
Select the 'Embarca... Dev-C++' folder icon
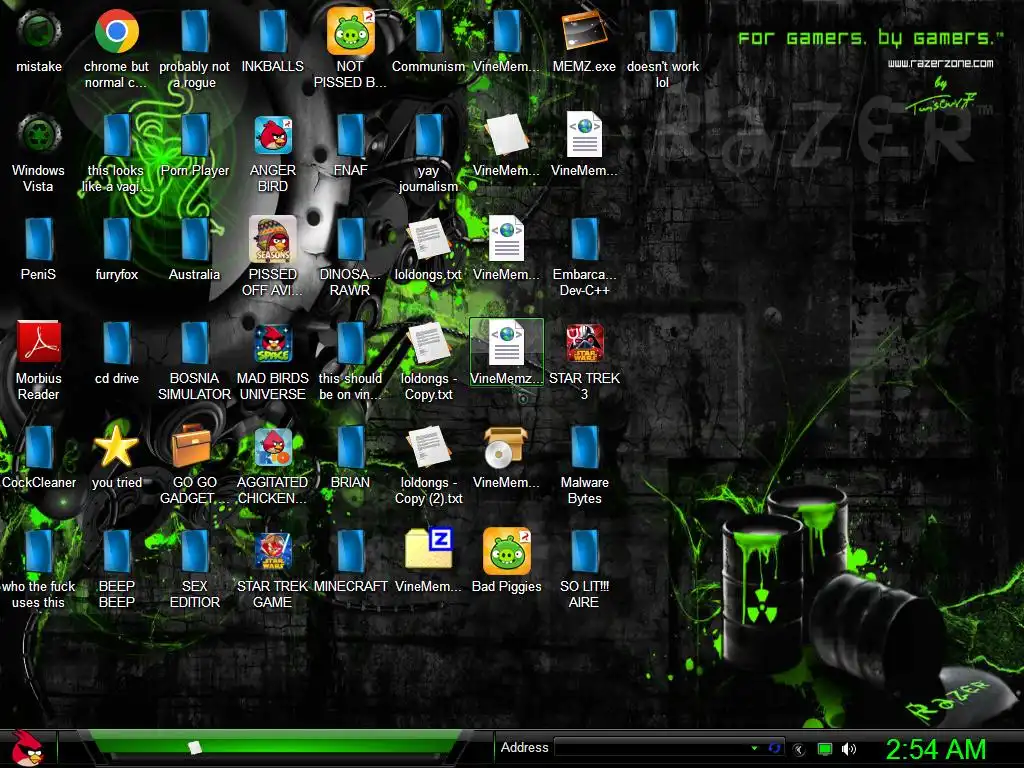click(584, 239)
